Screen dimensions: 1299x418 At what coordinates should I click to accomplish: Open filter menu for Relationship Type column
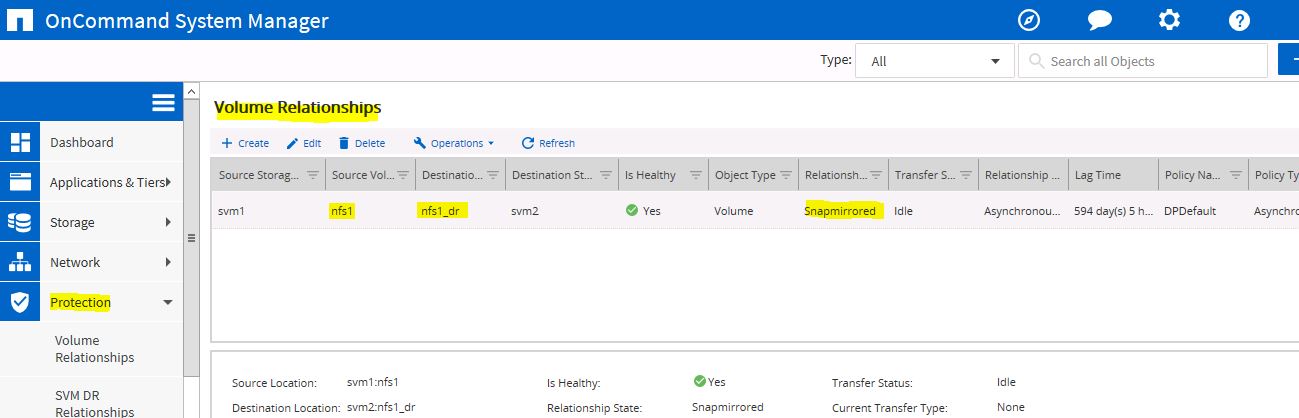(x=1056, y=175)
